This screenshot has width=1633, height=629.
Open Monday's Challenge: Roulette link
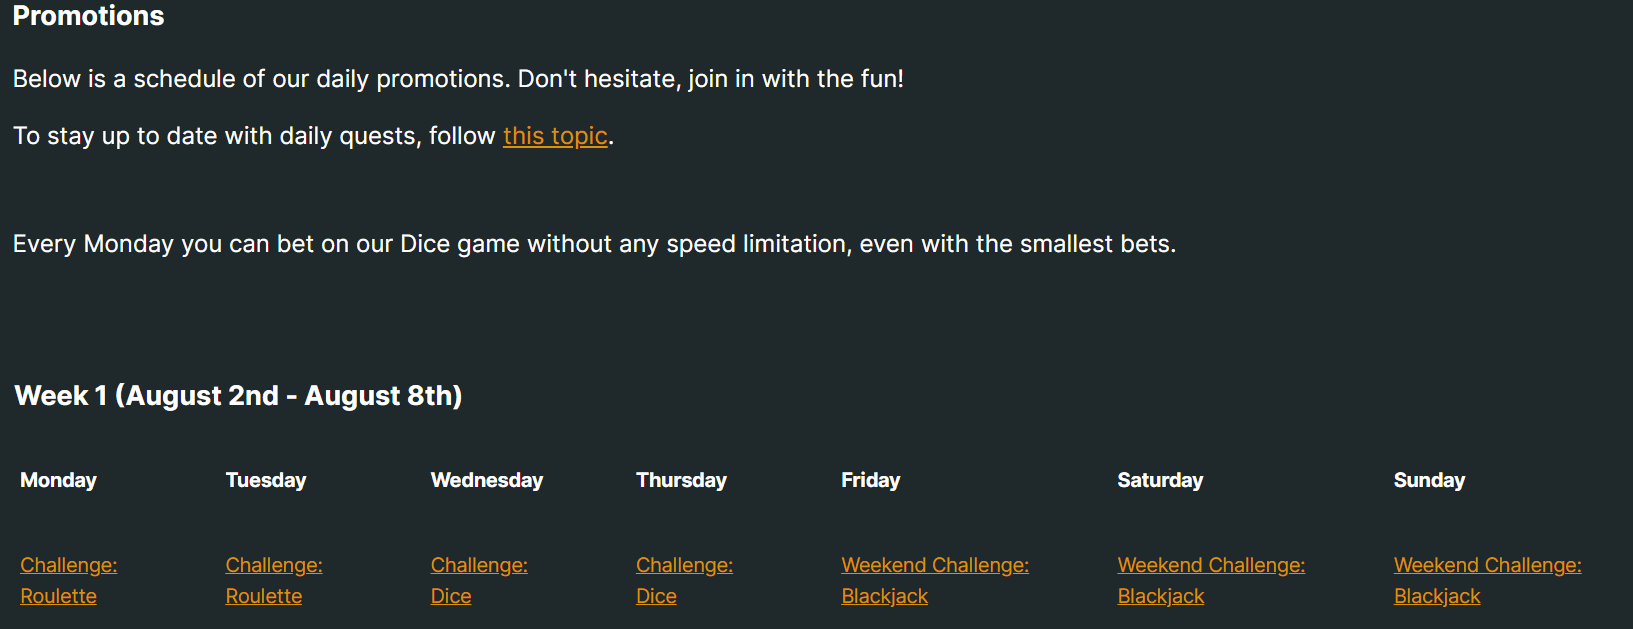69,580
